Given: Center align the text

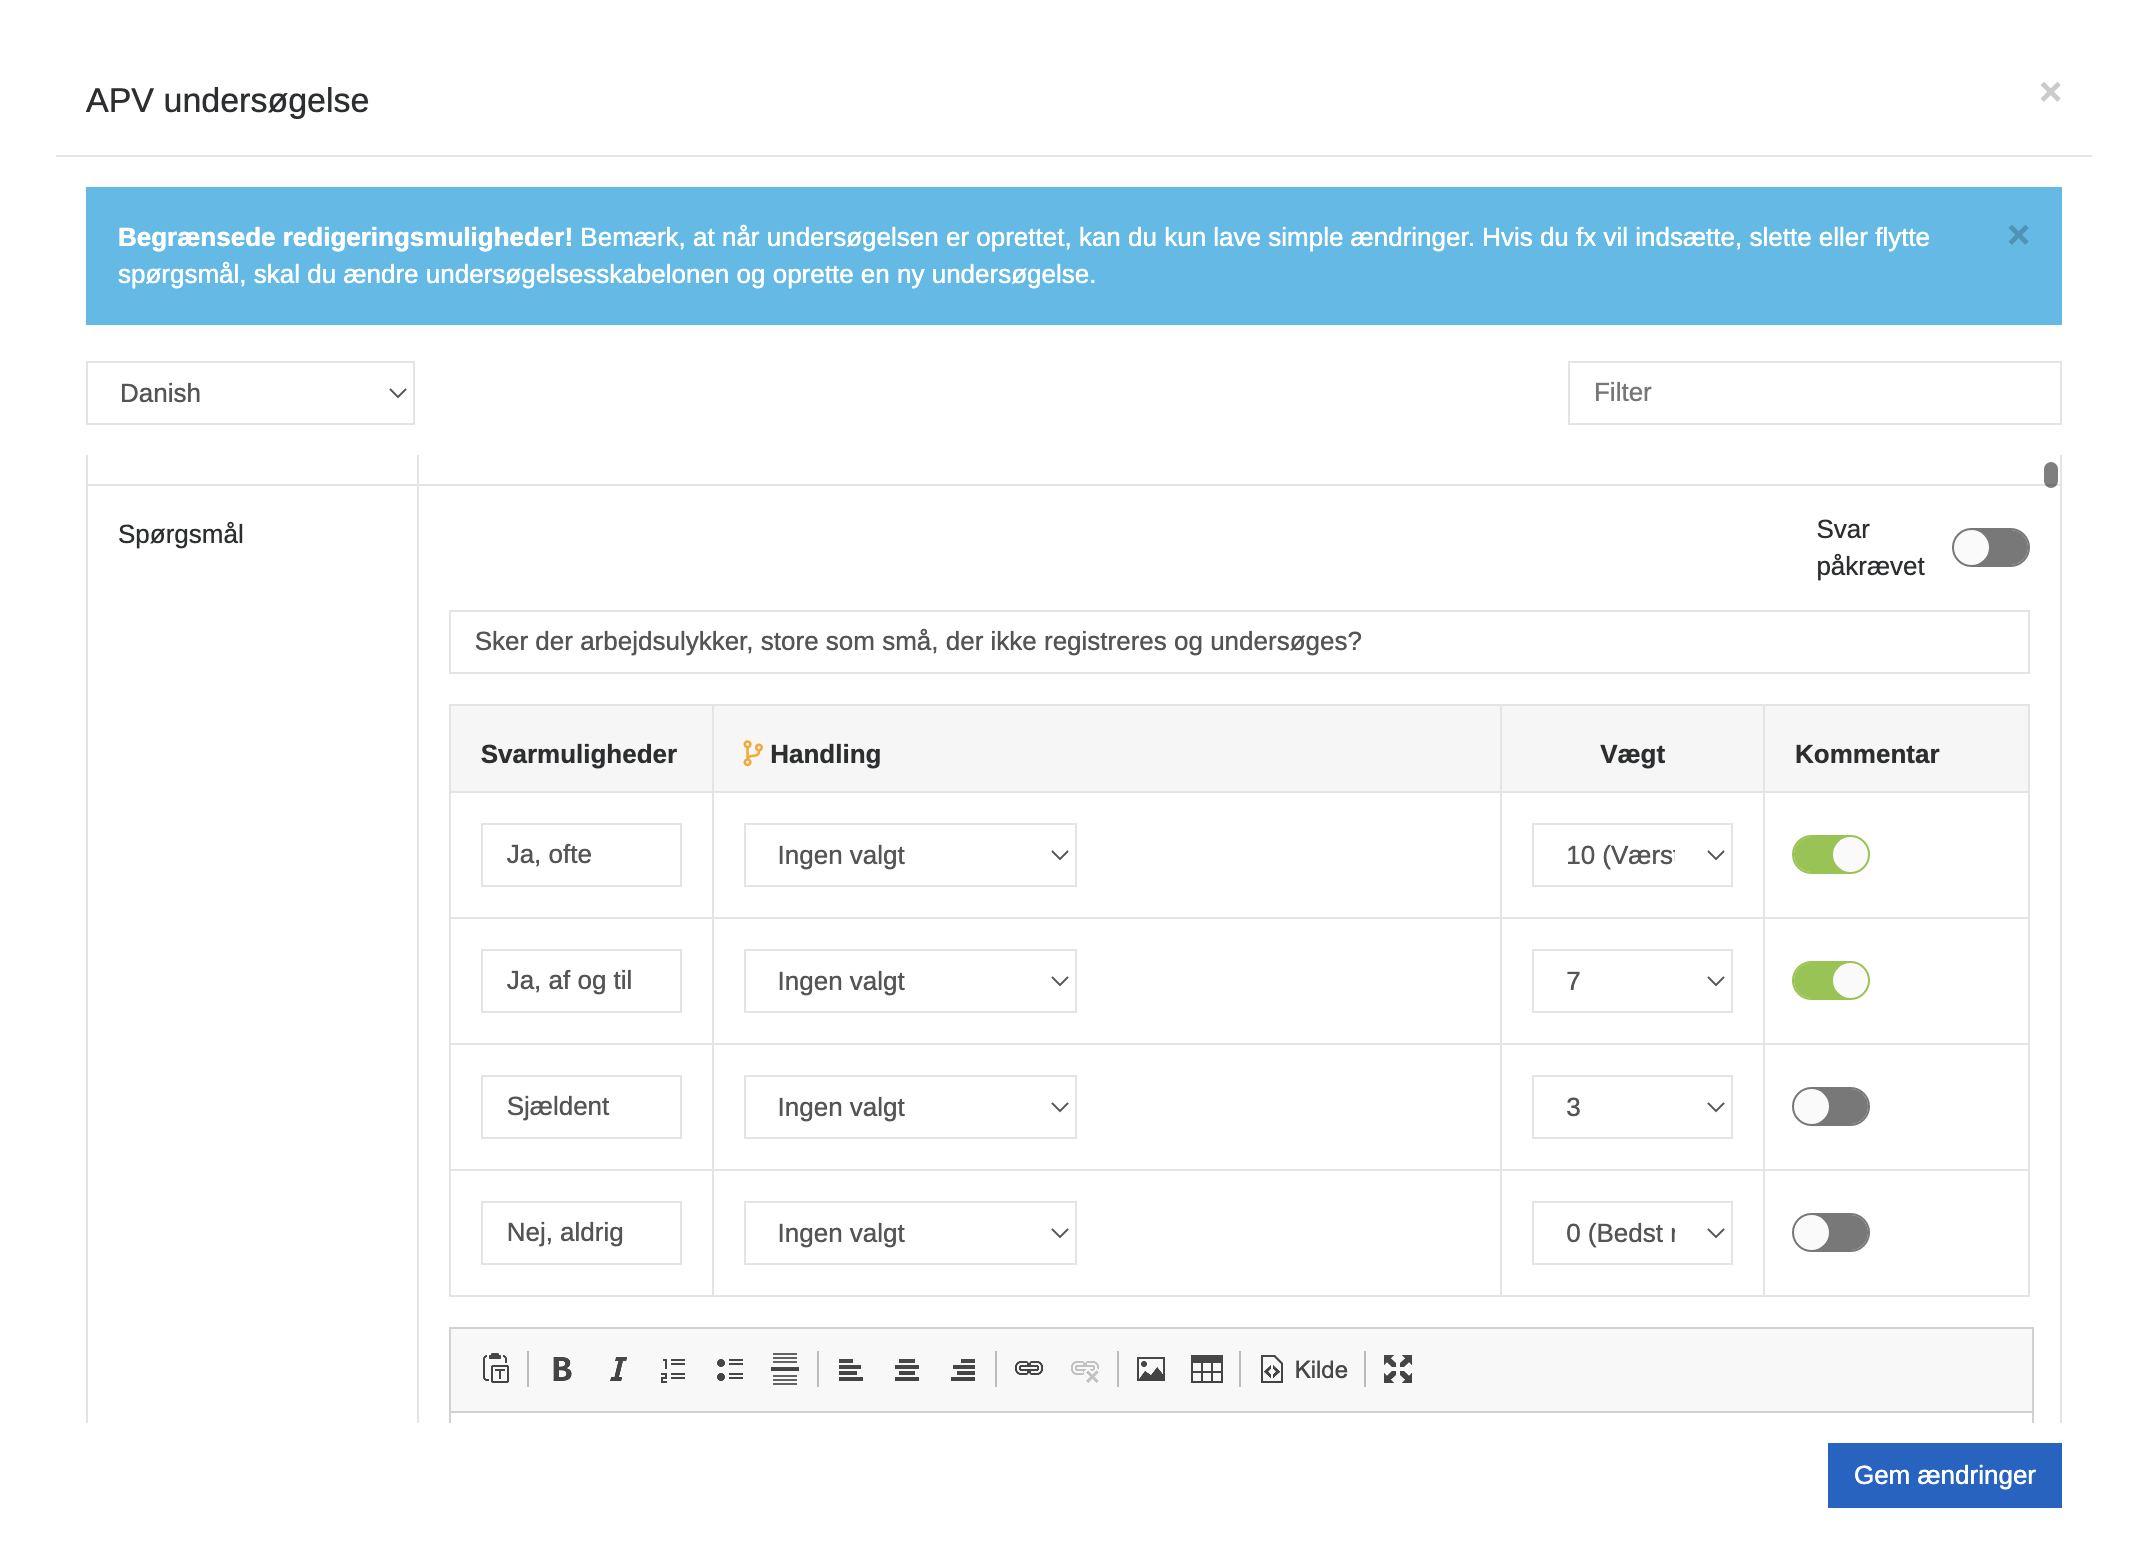Looking at the screenshot, I should 907,1369.
